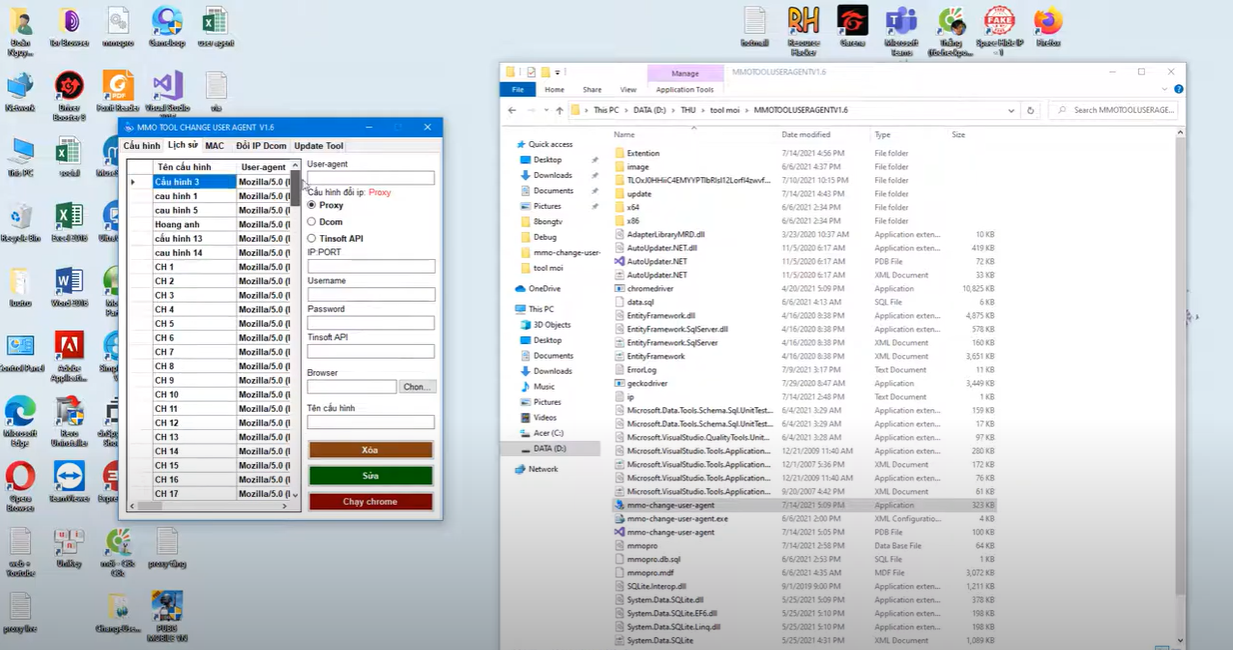
Task: Open the Firefox desktop shortcut
Action: click(x=1048, y=22)
